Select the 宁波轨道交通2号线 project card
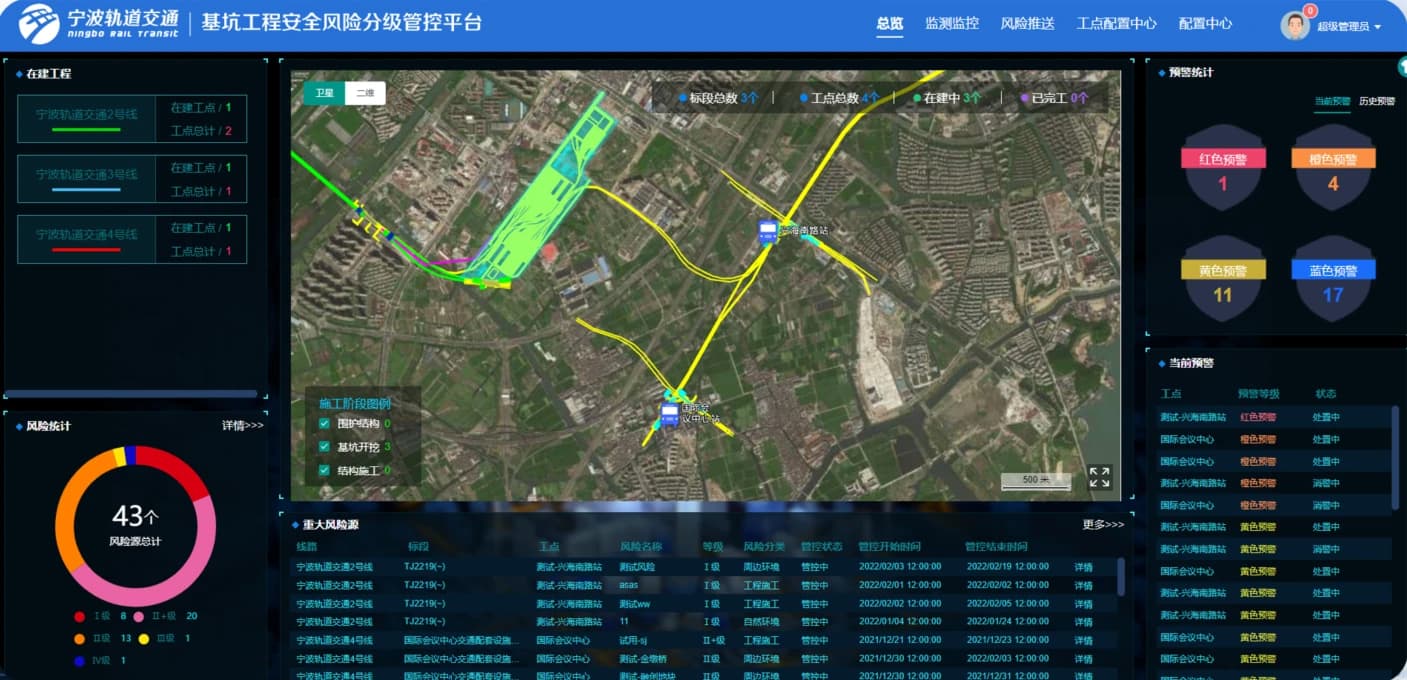 [x=132, y=119]
